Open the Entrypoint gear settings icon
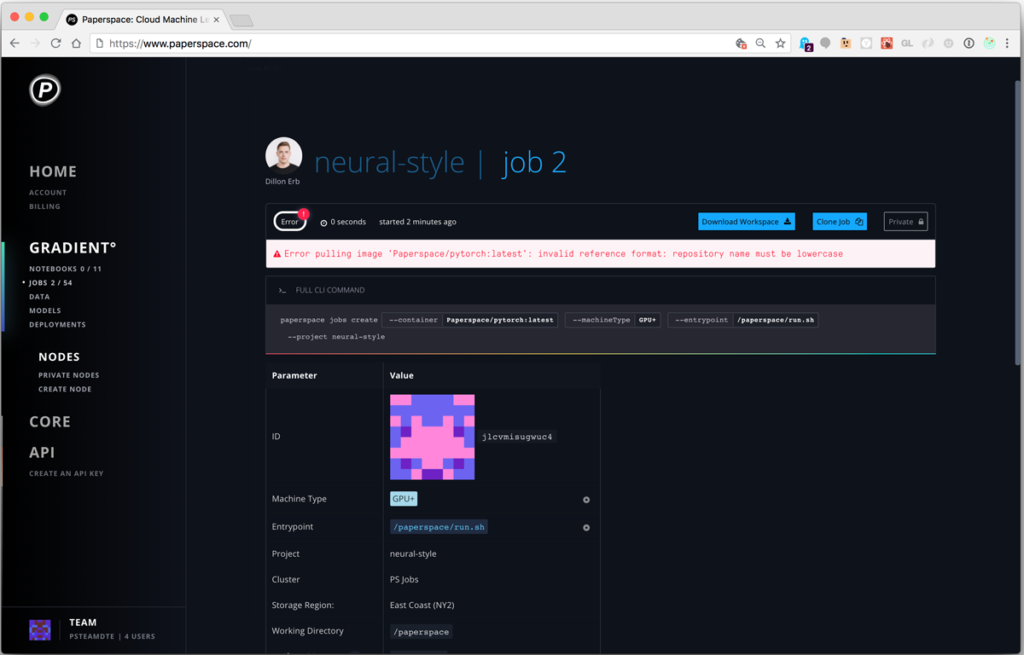Image resolution: width=1024 pixels, height=655 pixels. click(x=585, y=527)
